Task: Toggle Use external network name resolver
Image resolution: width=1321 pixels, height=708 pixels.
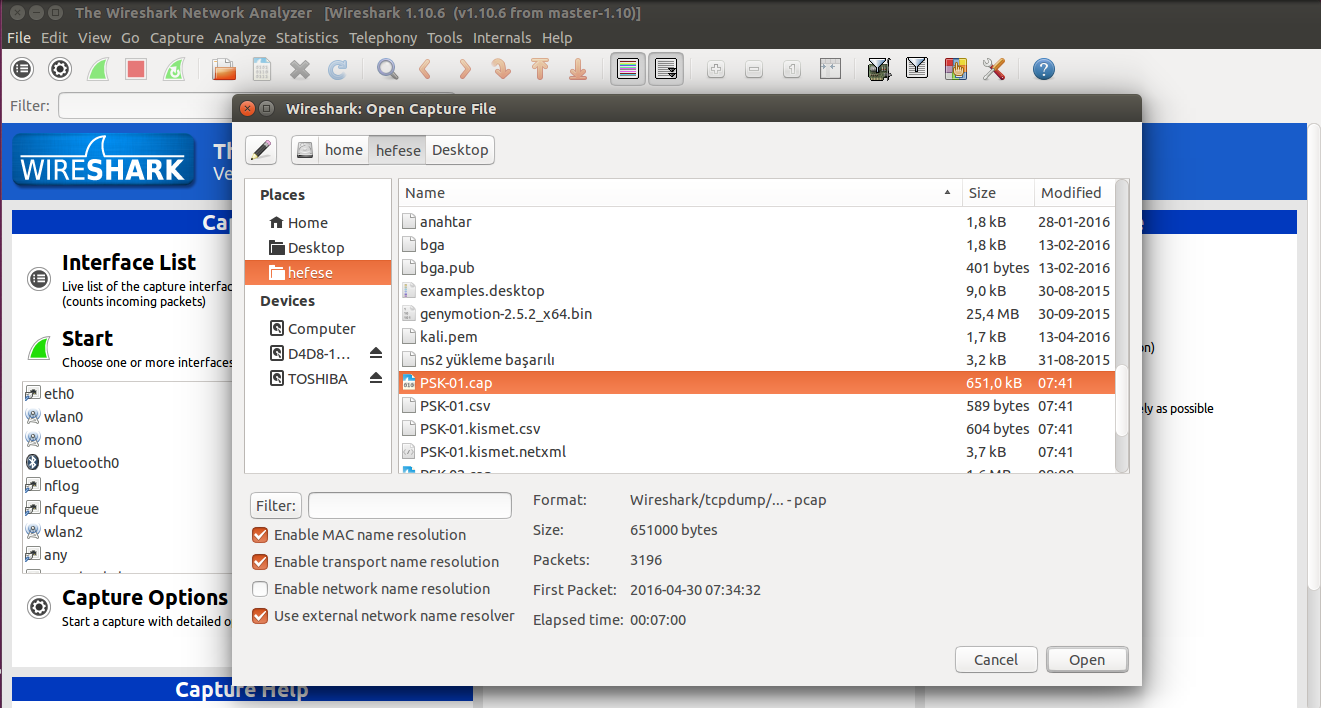Action: (260, 616)
